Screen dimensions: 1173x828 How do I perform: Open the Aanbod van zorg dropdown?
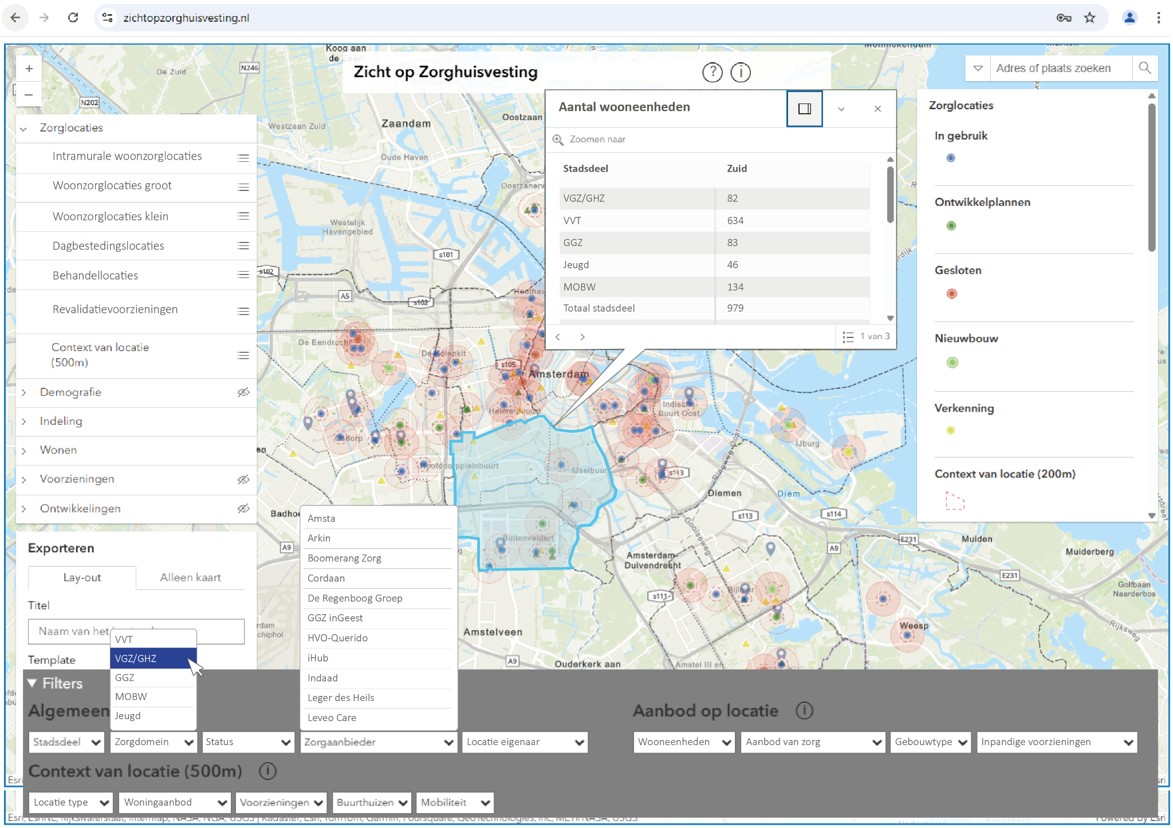point(813,742)
